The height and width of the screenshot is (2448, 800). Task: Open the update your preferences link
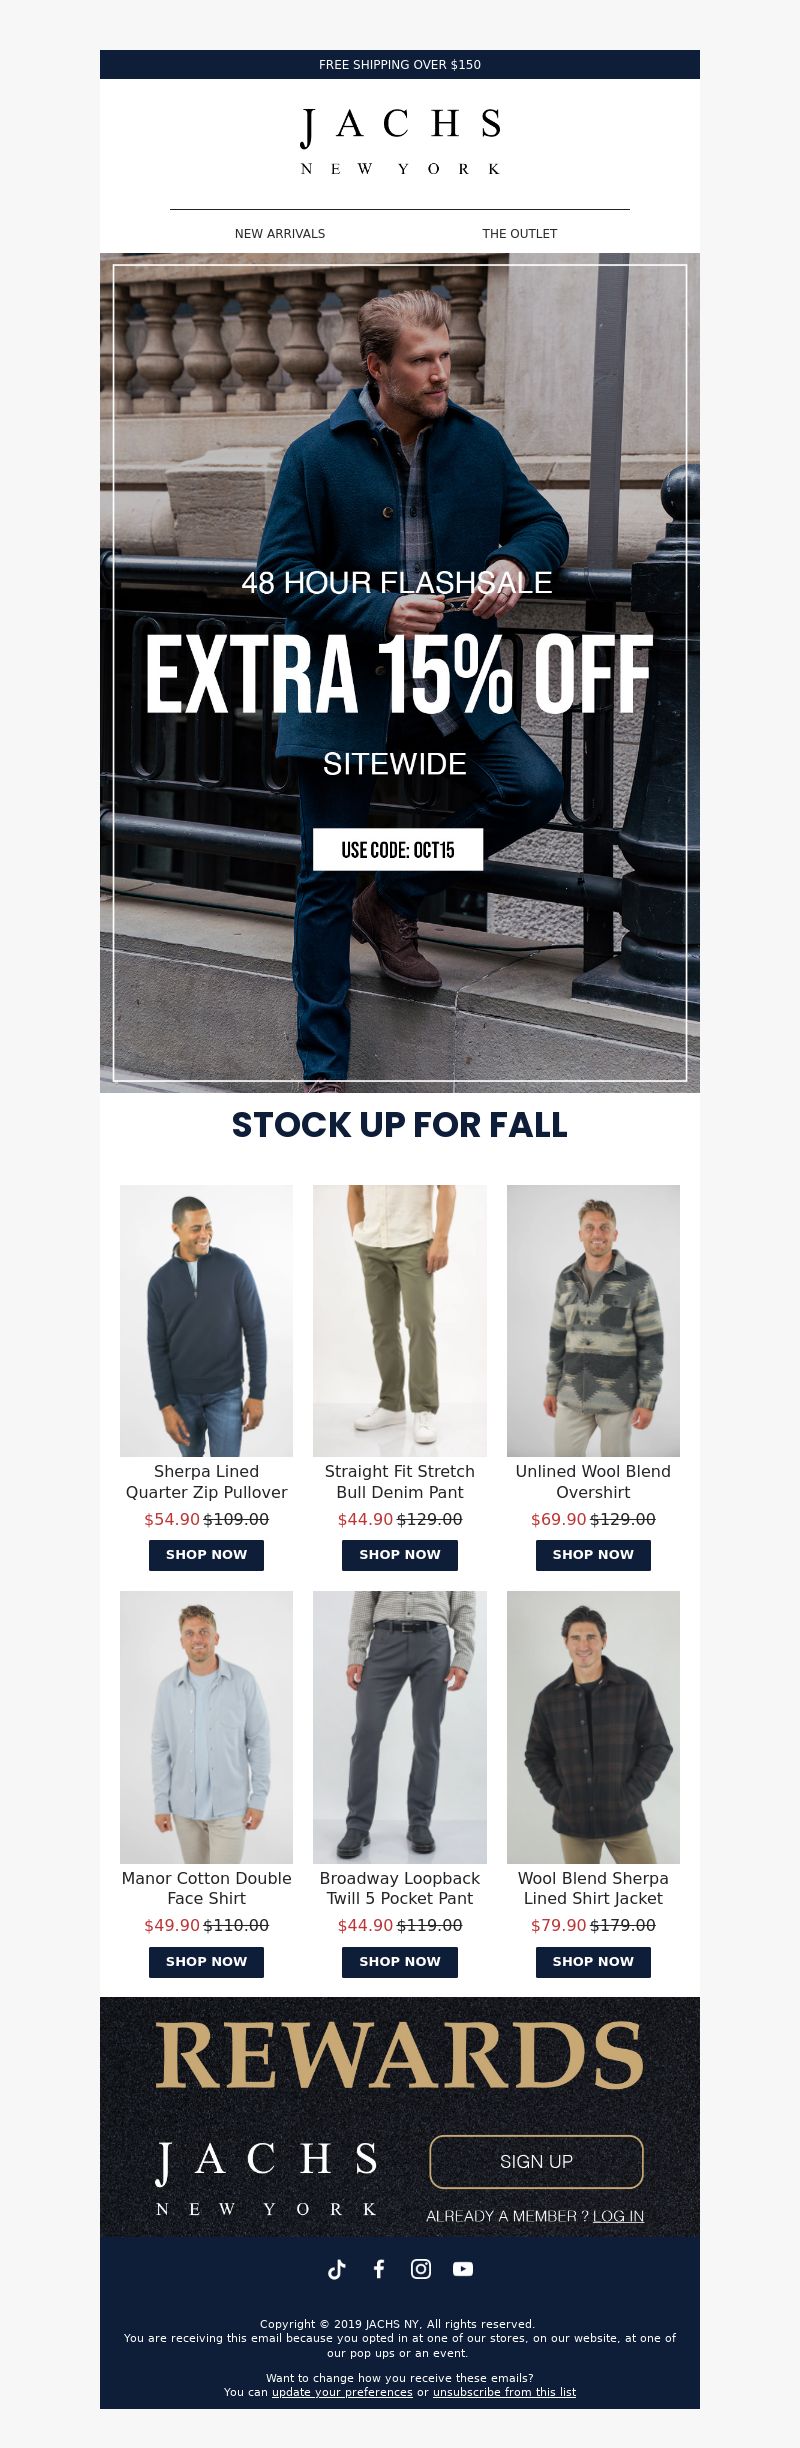coord(342,2392)
